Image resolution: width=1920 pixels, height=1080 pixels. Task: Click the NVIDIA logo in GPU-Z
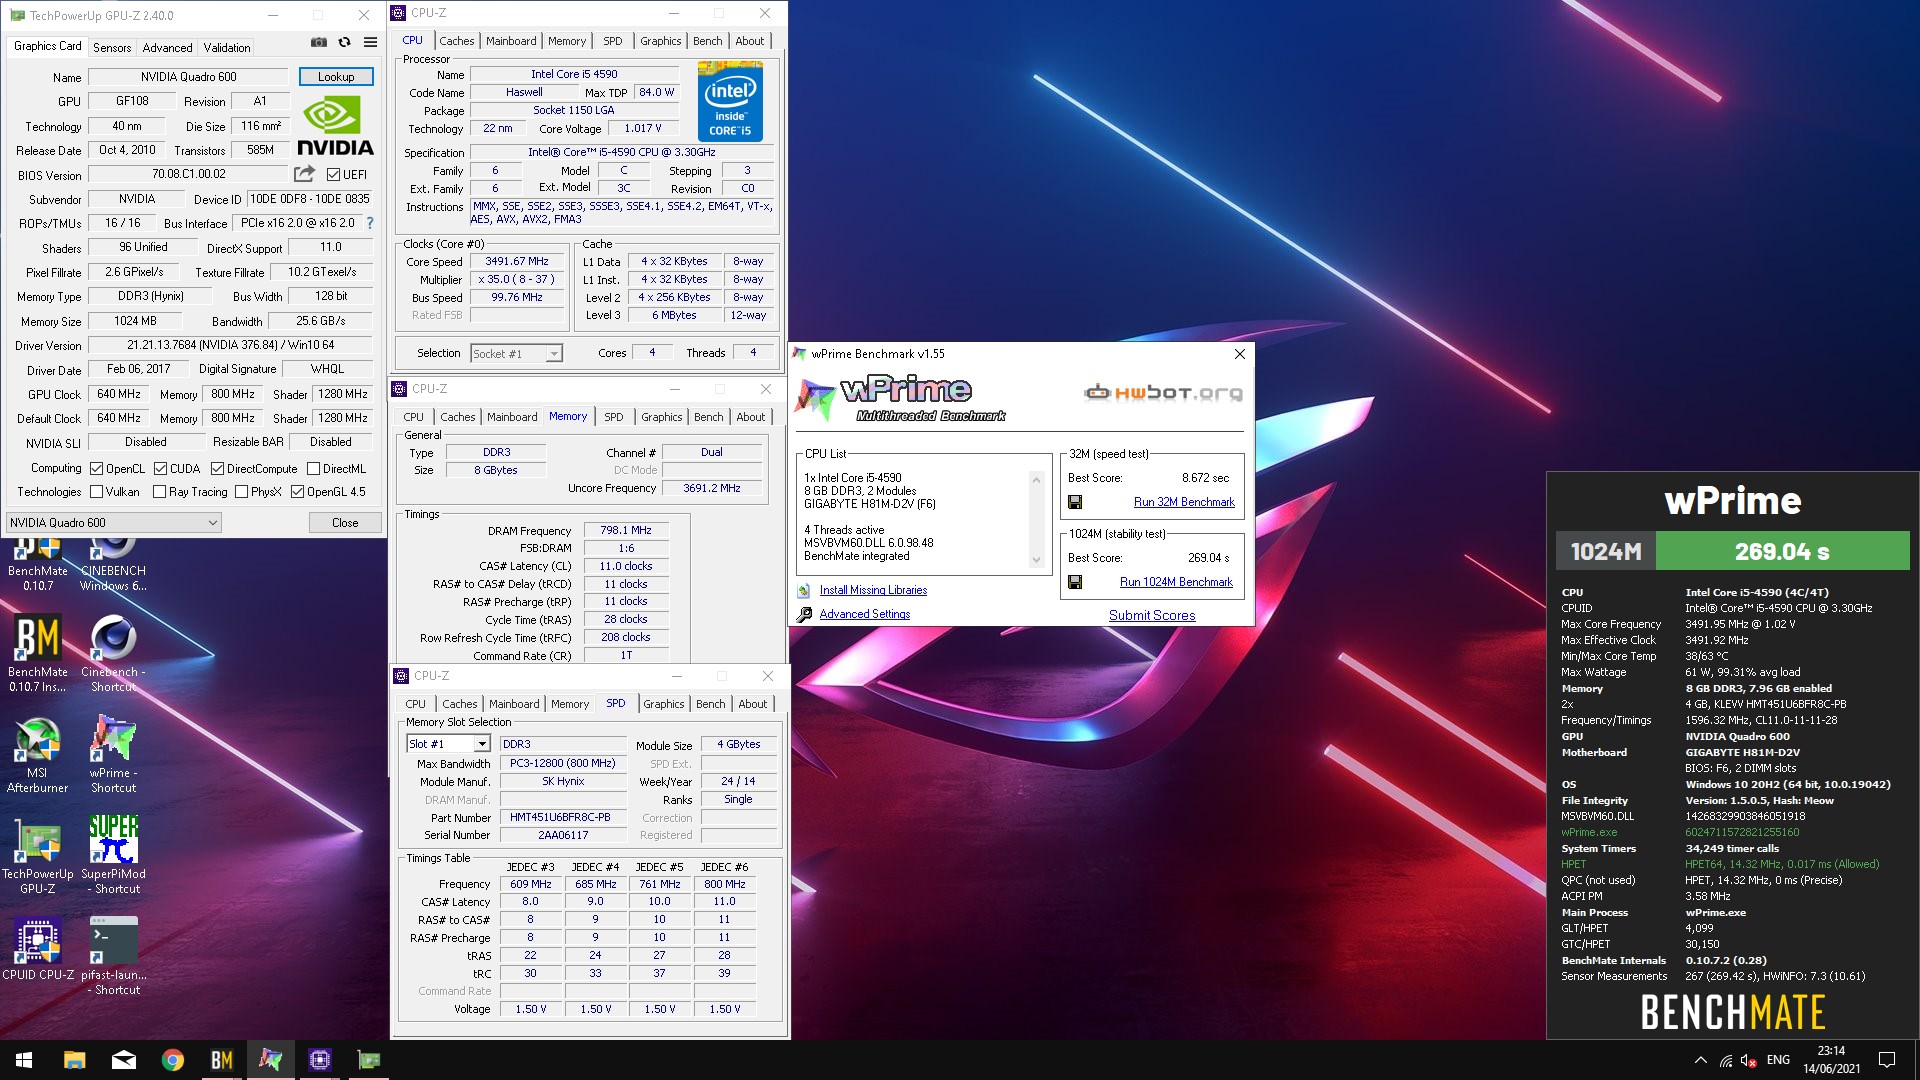[x=335, y=126]
